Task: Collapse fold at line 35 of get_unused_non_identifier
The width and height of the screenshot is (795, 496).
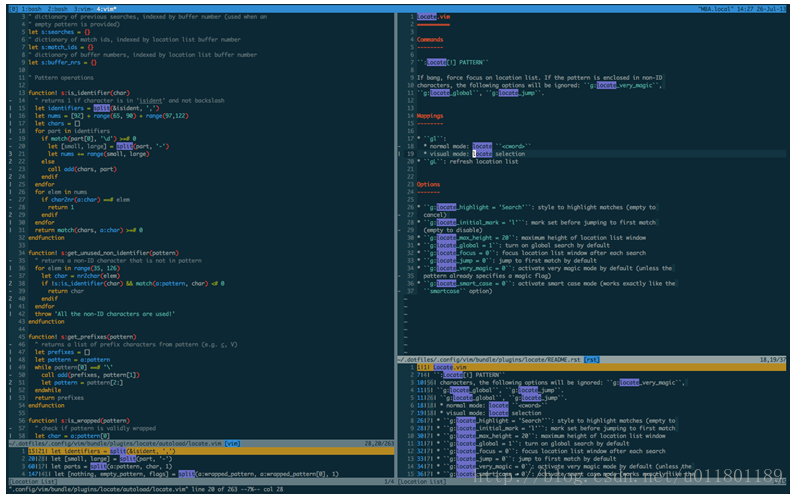Action: pos(11,261)
